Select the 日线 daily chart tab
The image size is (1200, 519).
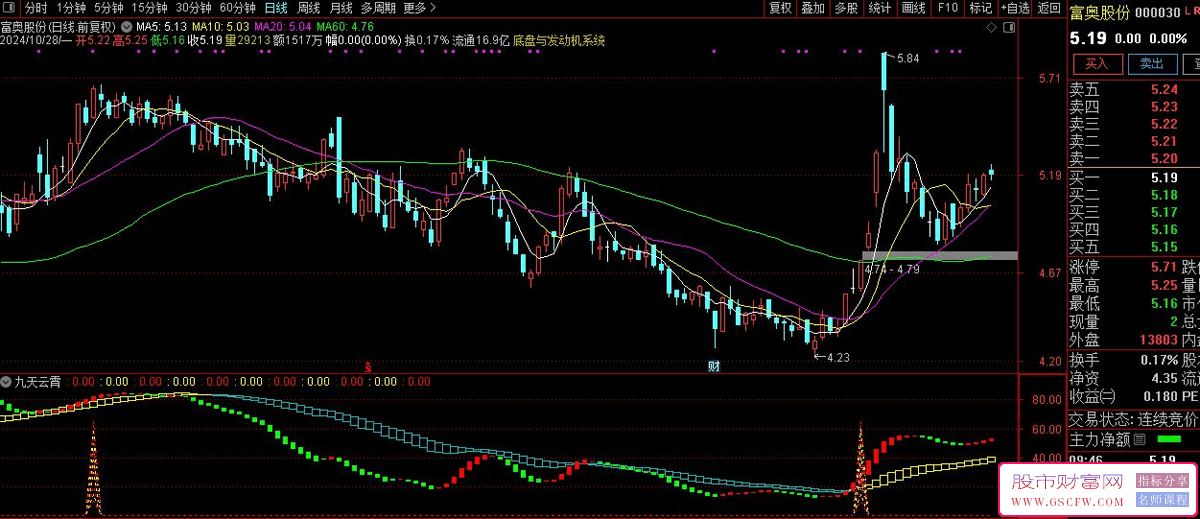pos(276,8)
